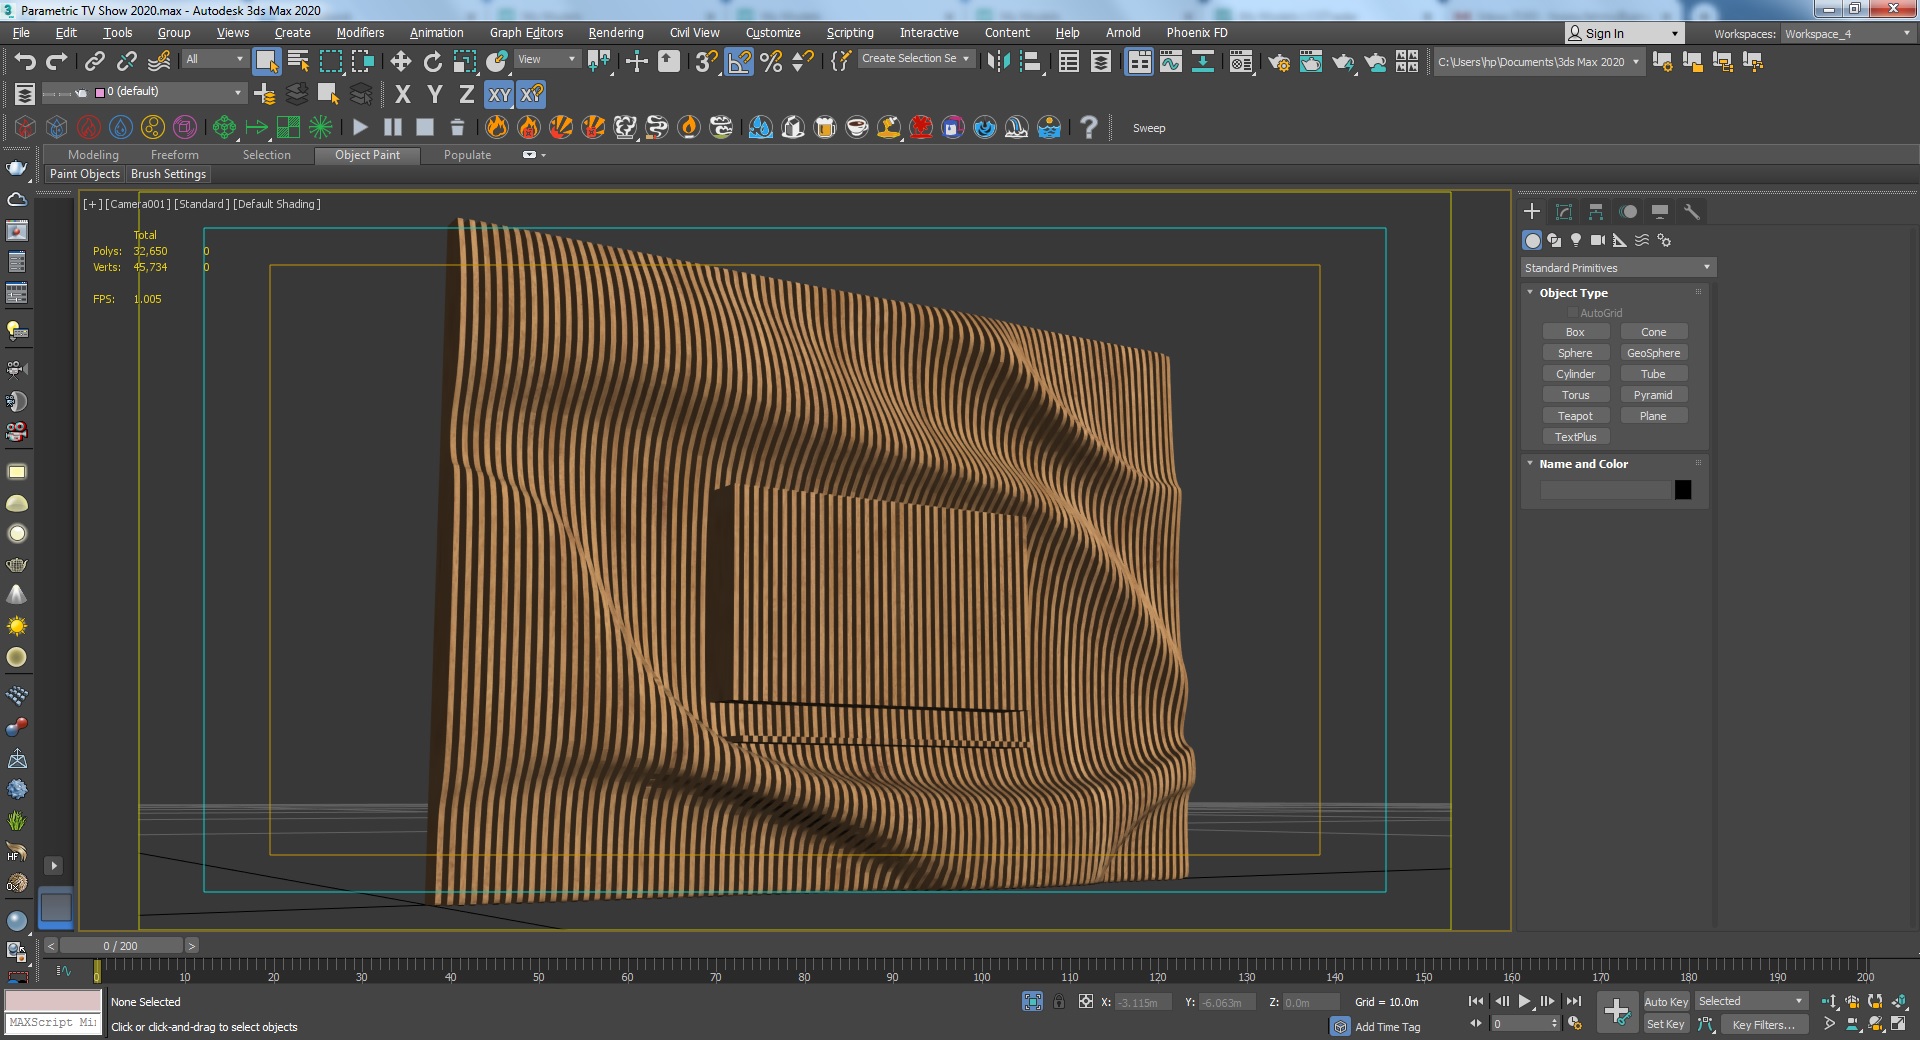
Task: Click the Mirror tool icon
Action: point(998,62)
